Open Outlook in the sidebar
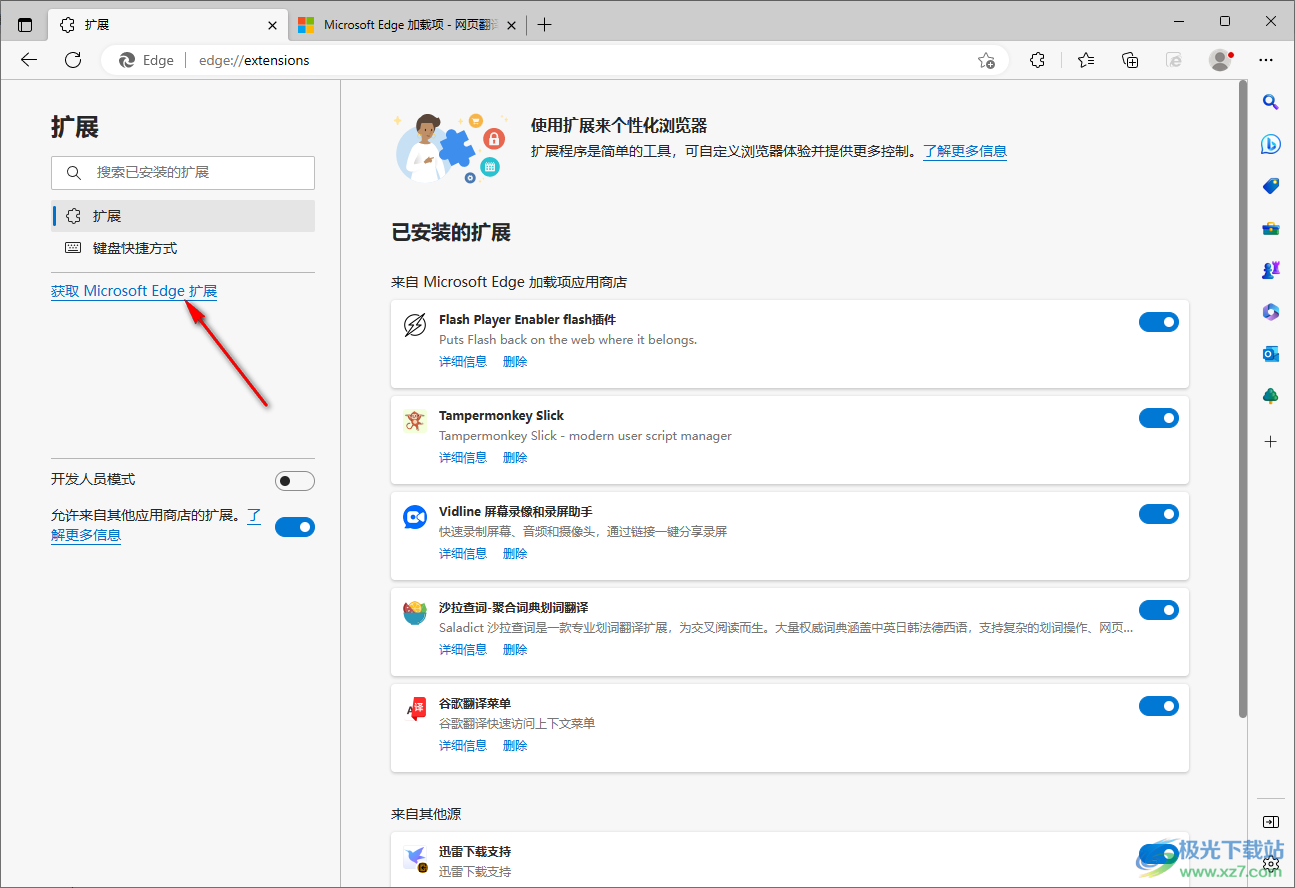This screenshot has width=1295, height=888. 1271,354
